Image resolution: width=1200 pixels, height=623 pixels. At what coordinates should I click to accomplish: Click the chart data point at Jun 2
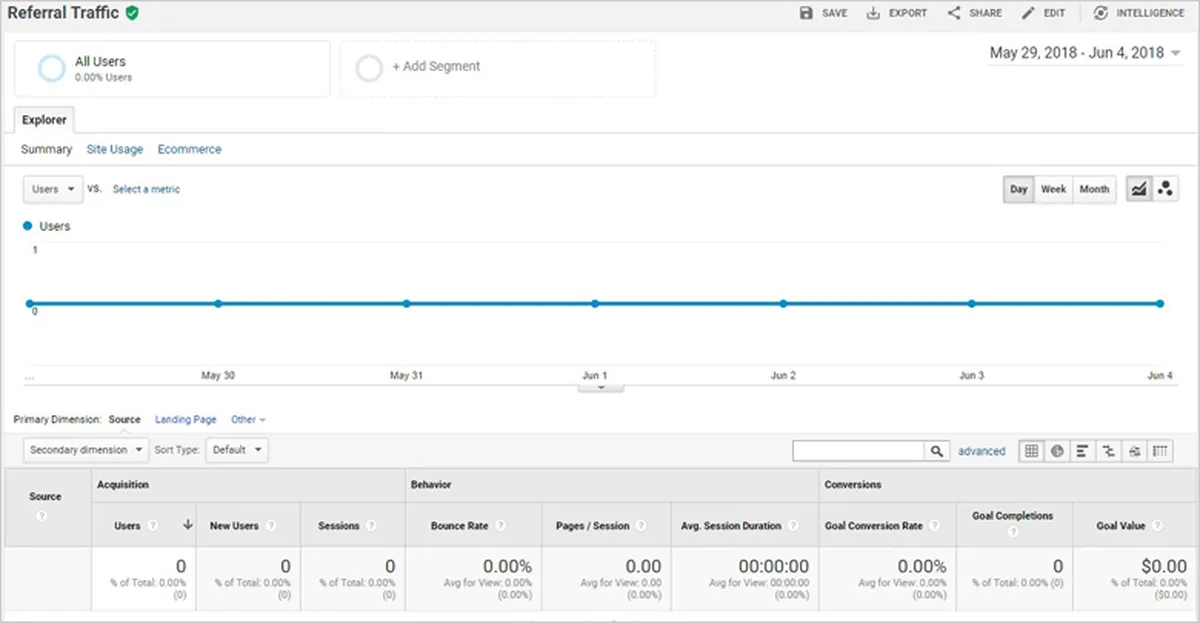coord(783,303)
